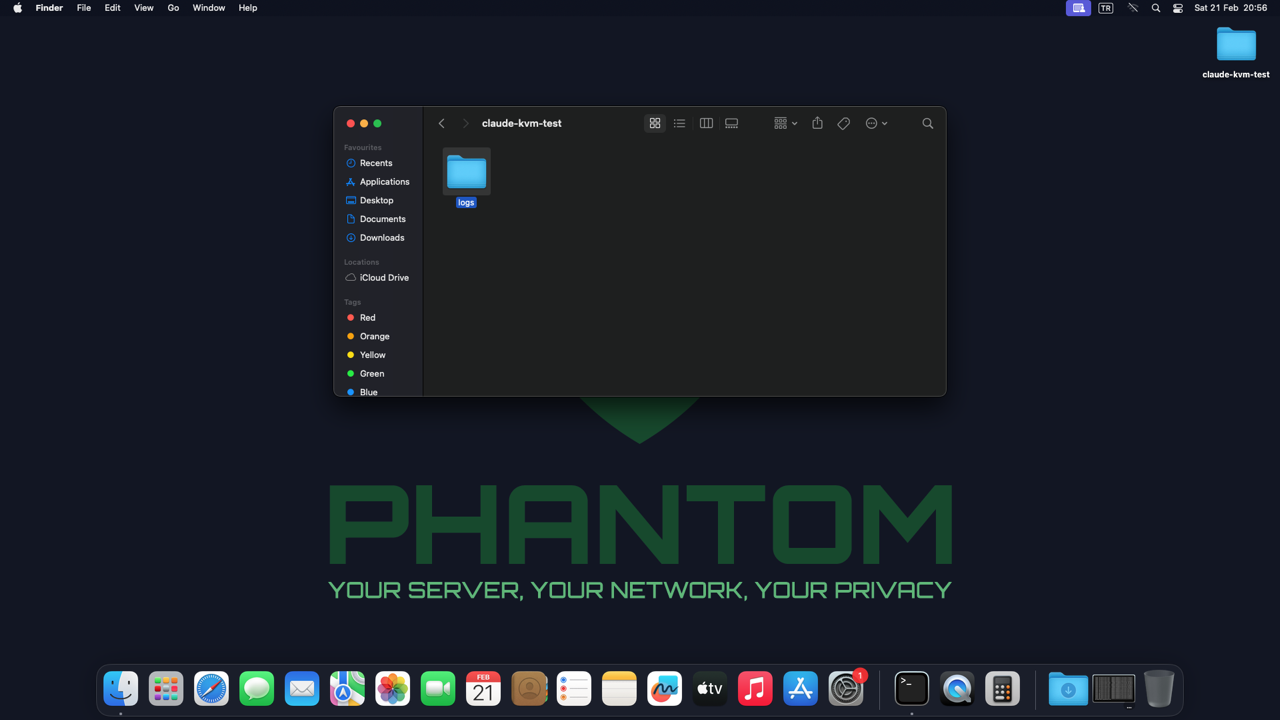The height and width of the screenshot is (720, 1280).
Task: Open the View menu
Action: [x=144, y=8]
